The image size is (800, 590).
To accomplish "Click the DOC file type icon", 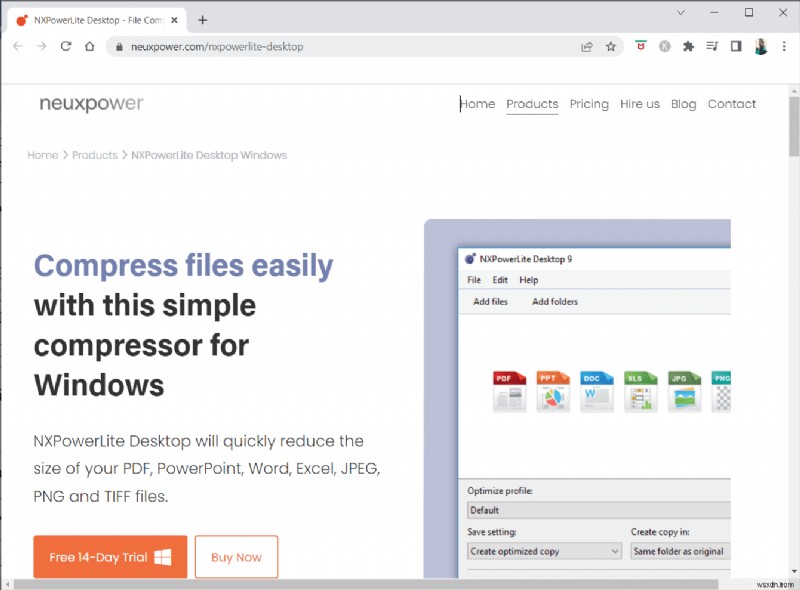I will tap(597, 391).
